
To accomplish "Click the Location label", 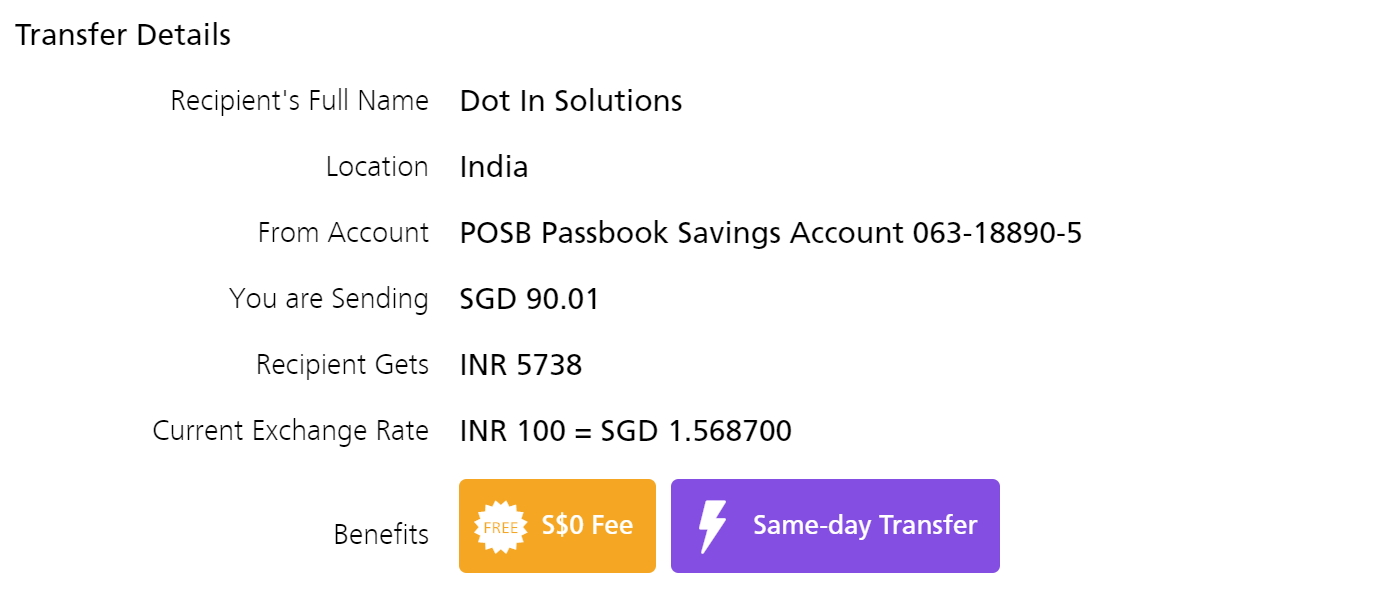I will pos(377,167).
